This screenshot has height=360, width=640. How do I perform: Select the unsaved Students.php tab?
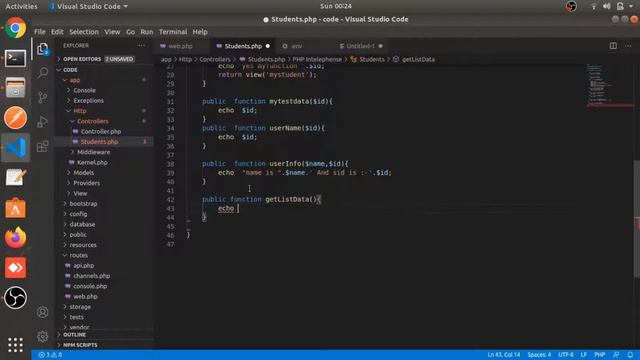tap(243, 46)
